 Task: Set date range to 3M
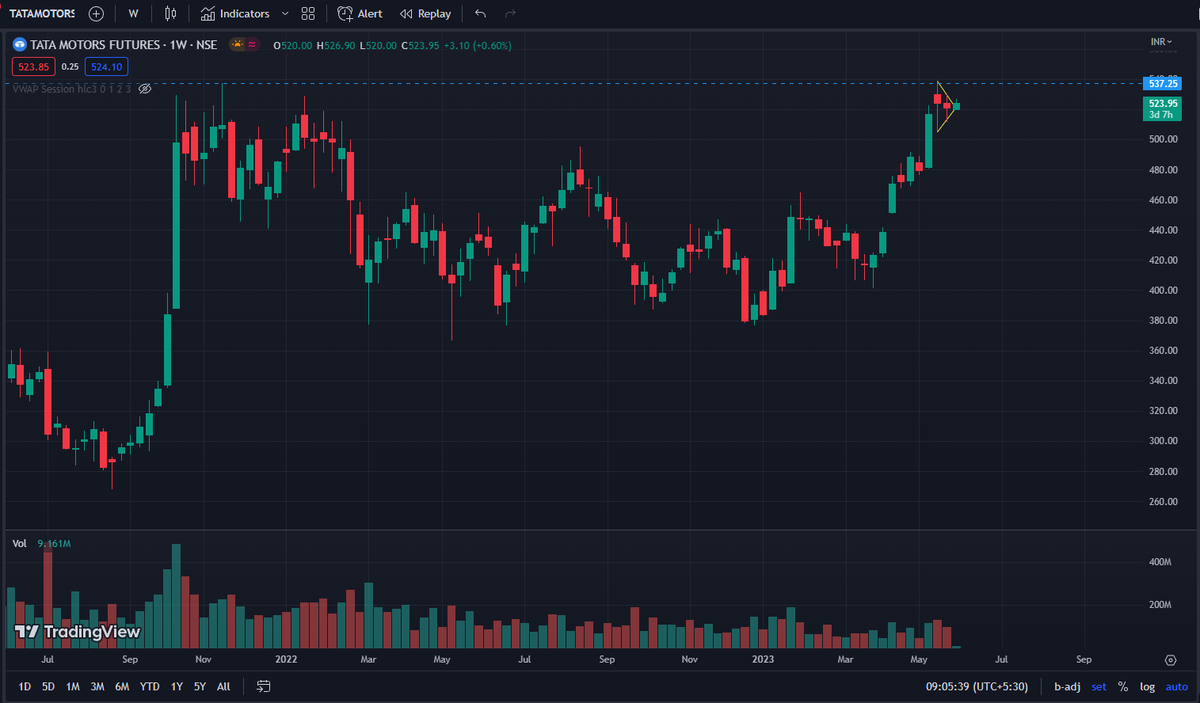(x=97, y=687)
